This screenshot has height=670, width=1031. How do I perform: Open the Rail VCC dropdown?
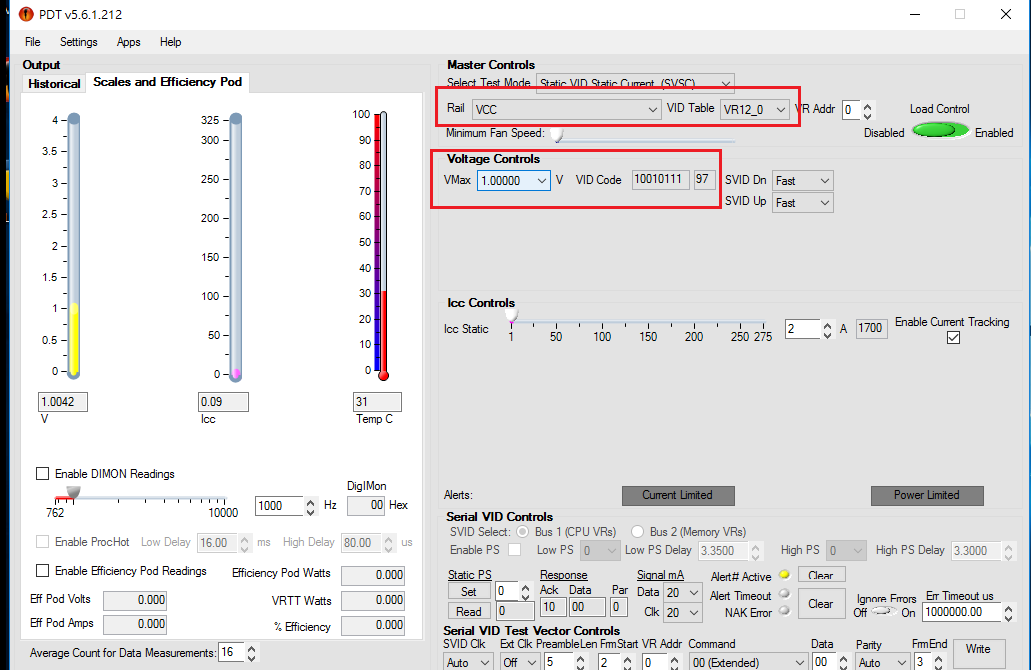(566, 109)
